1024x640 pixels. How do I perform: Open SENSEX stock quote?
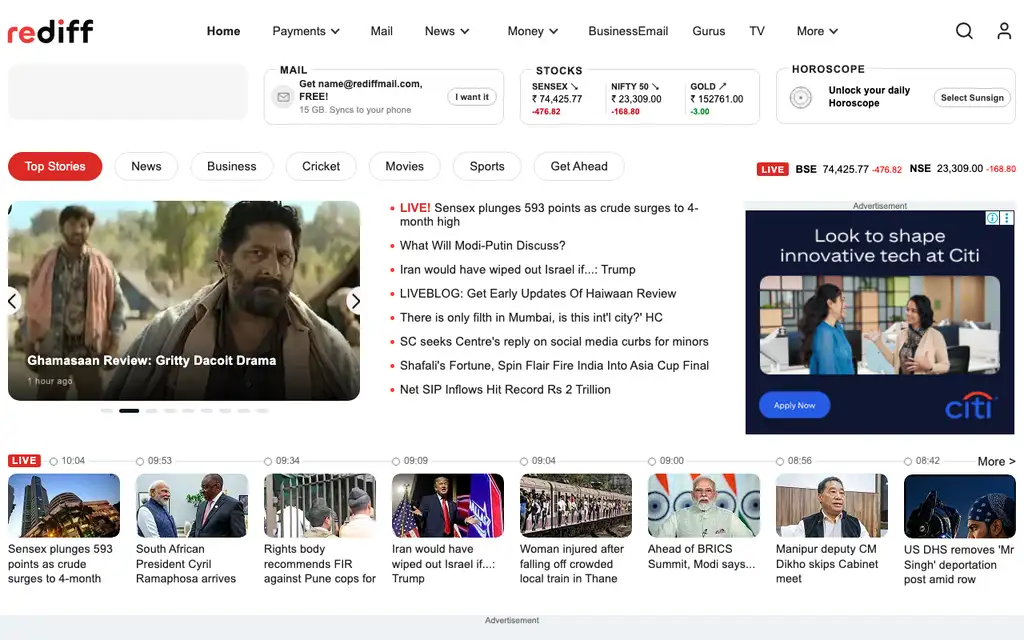click(557, 99)
